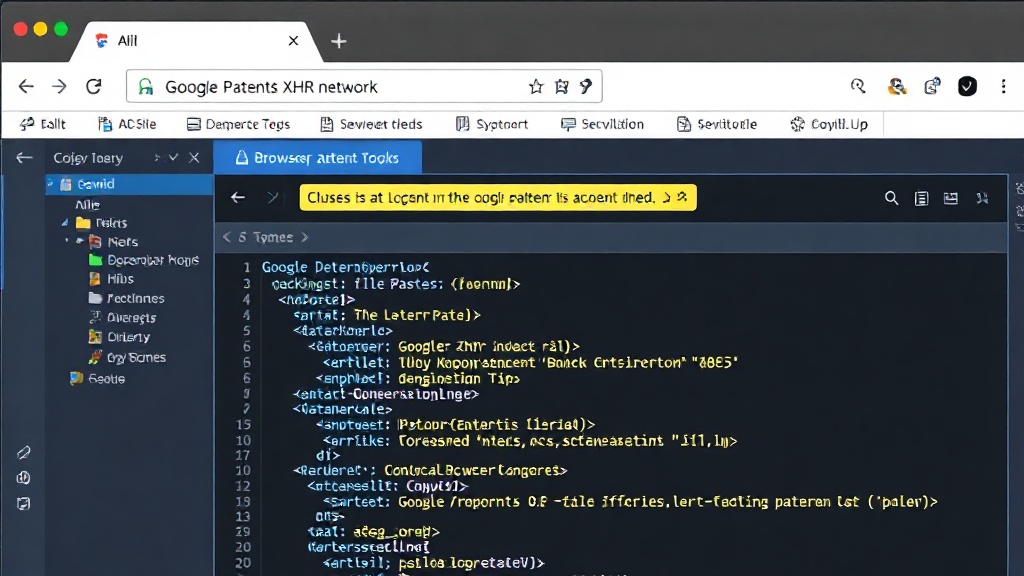Go to previous item in 5 Tomes breadcrumb
Screen dimensions: 1024x576
point(227,237)
